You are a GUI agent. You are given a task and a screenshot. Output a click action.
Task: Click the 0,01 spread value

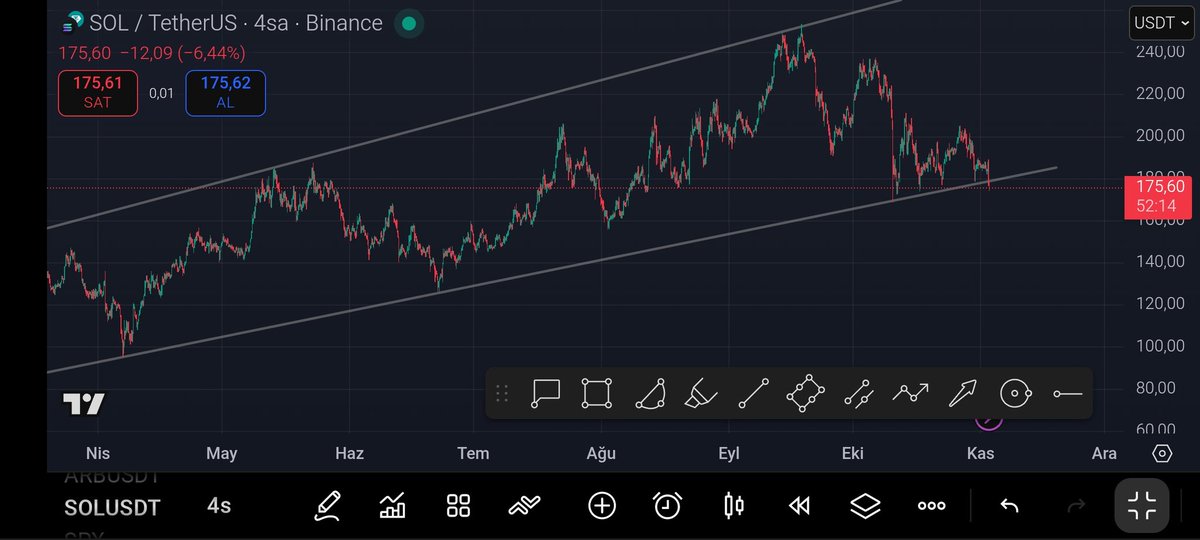click(x=161, y=93)
